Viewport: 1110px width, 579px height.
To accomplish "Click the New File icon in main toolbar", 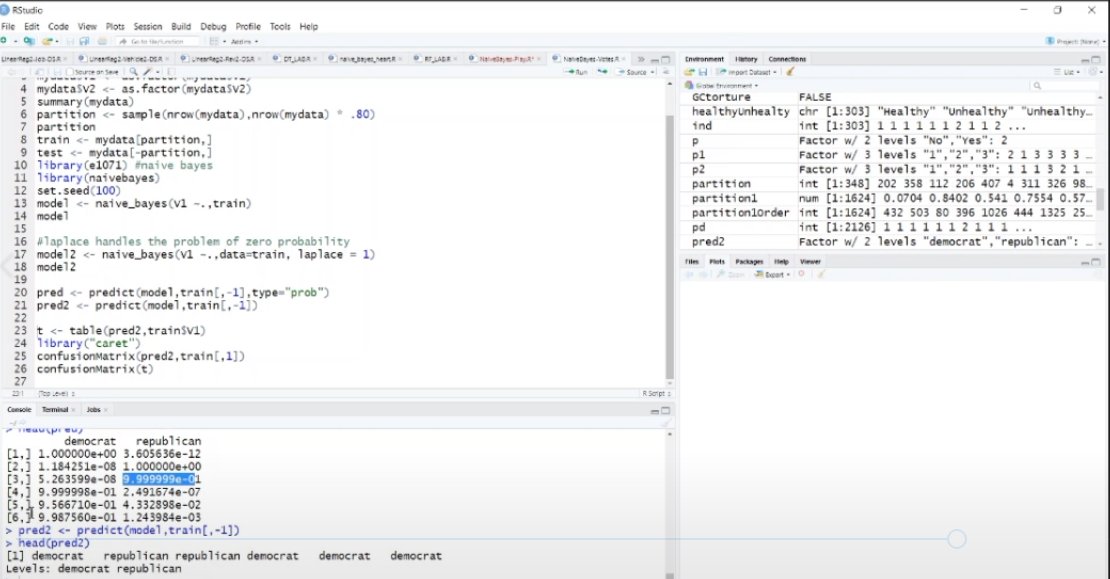I will point(4,41).
